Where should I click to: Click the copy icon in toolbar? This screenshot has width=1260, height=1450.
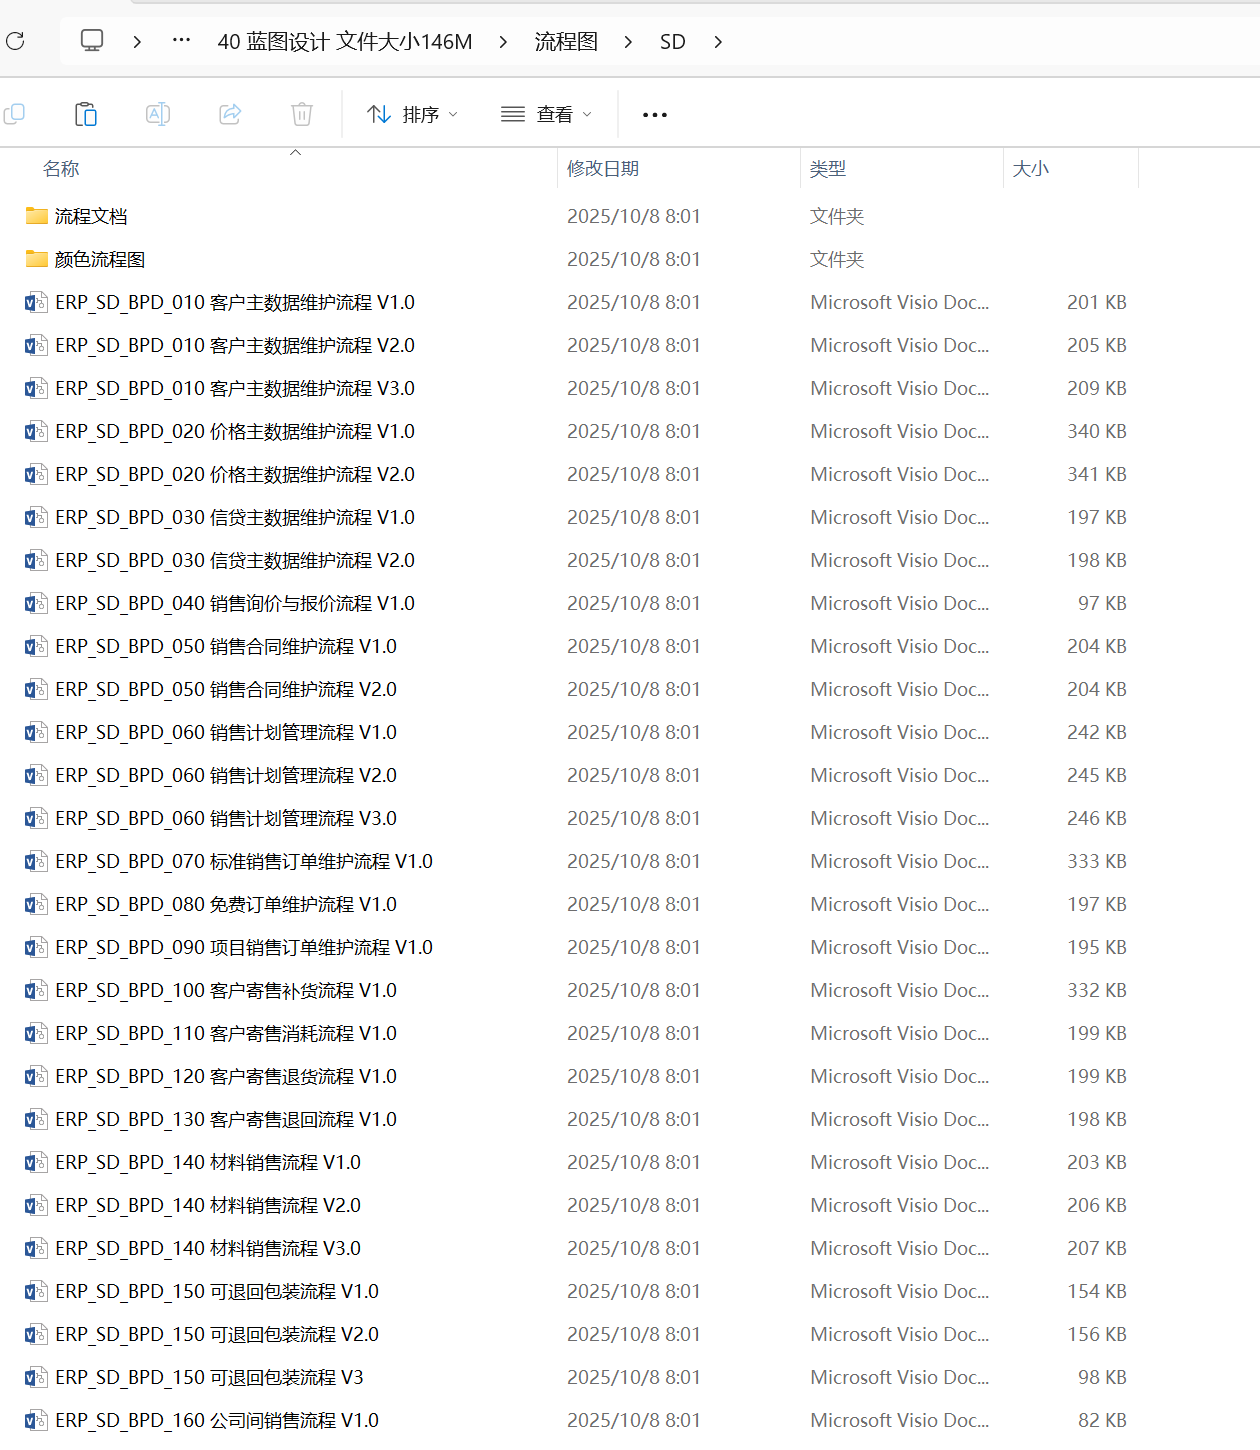click(15, 114)
